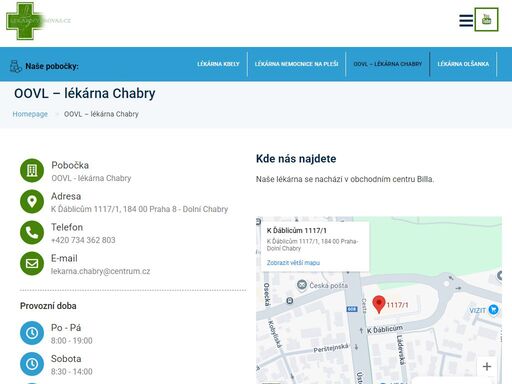Click the green cross pharmacy logo

click(25, 21)
